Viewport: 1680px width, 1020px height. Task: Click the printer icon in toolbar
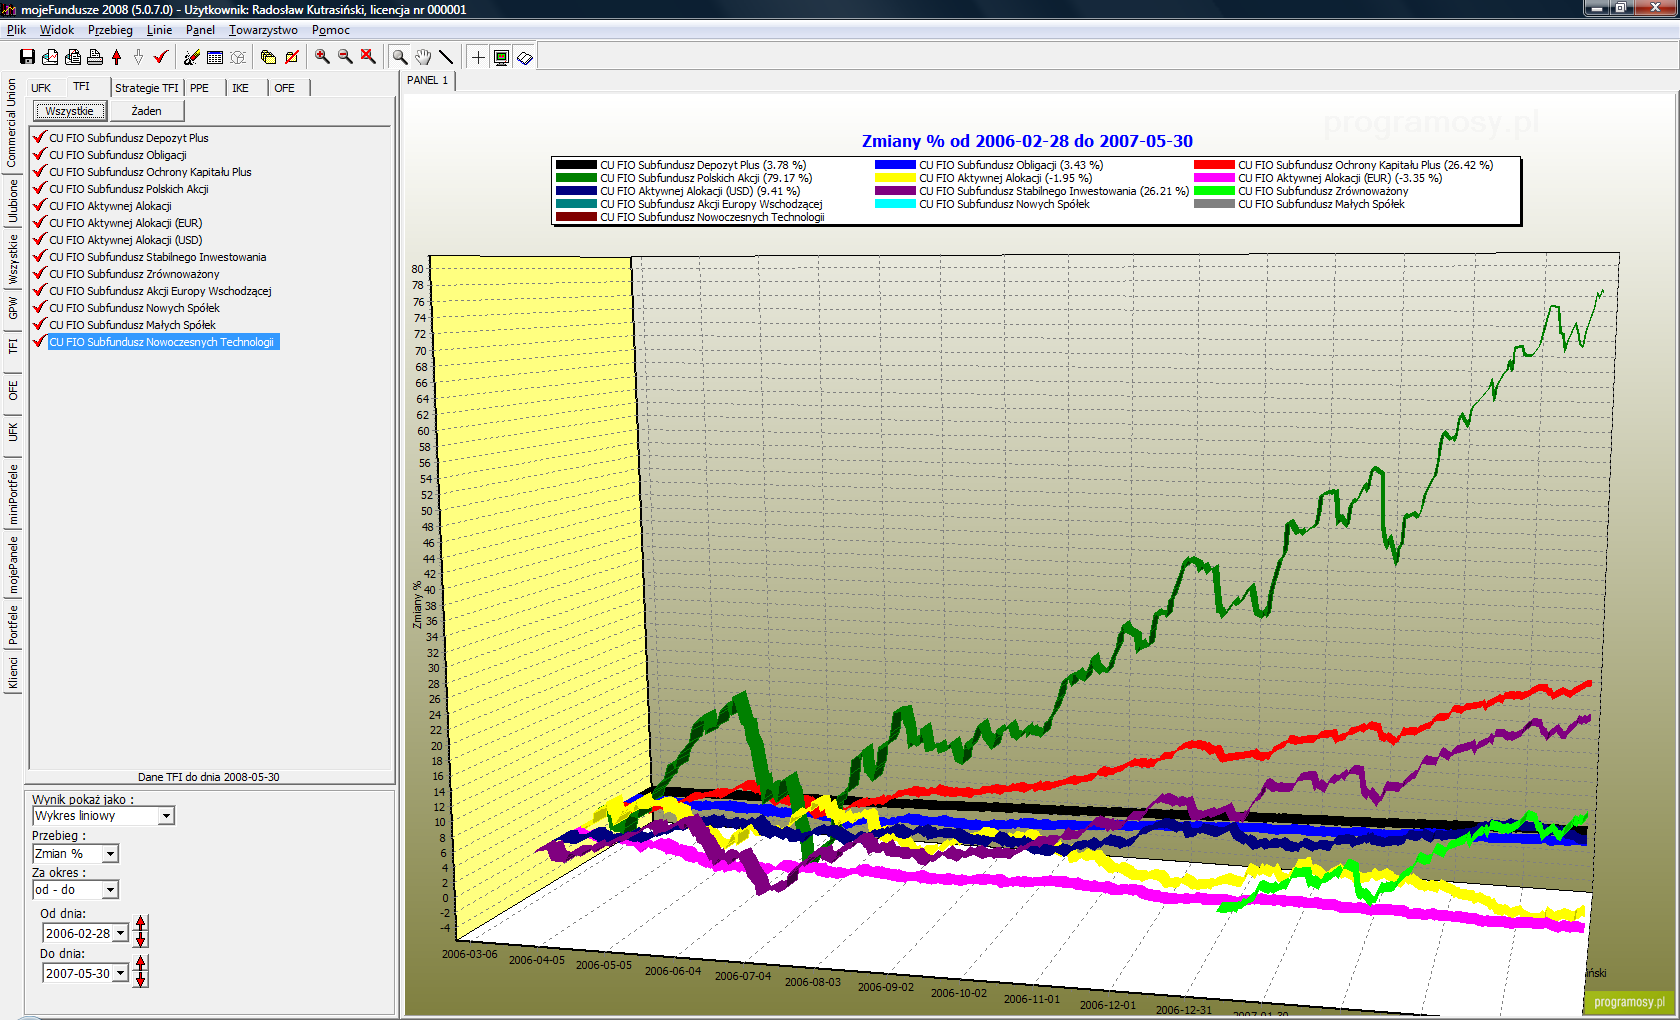(x=95, y=57)
